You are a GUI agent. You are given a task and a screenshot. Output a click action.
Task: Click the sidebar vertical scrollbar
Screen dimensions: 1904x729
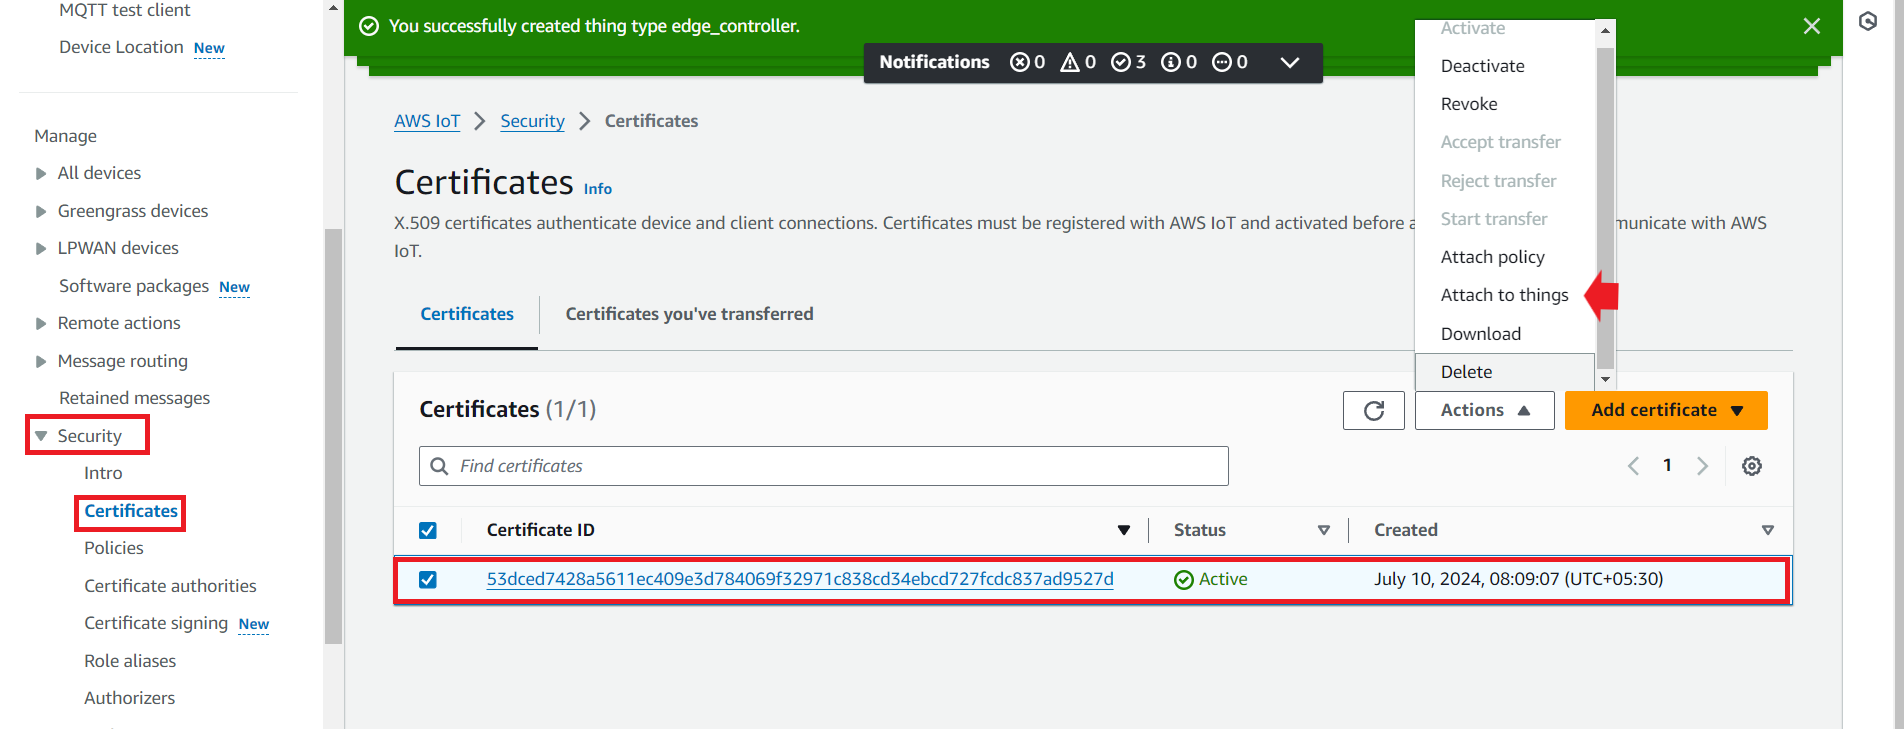click(334, 436)
